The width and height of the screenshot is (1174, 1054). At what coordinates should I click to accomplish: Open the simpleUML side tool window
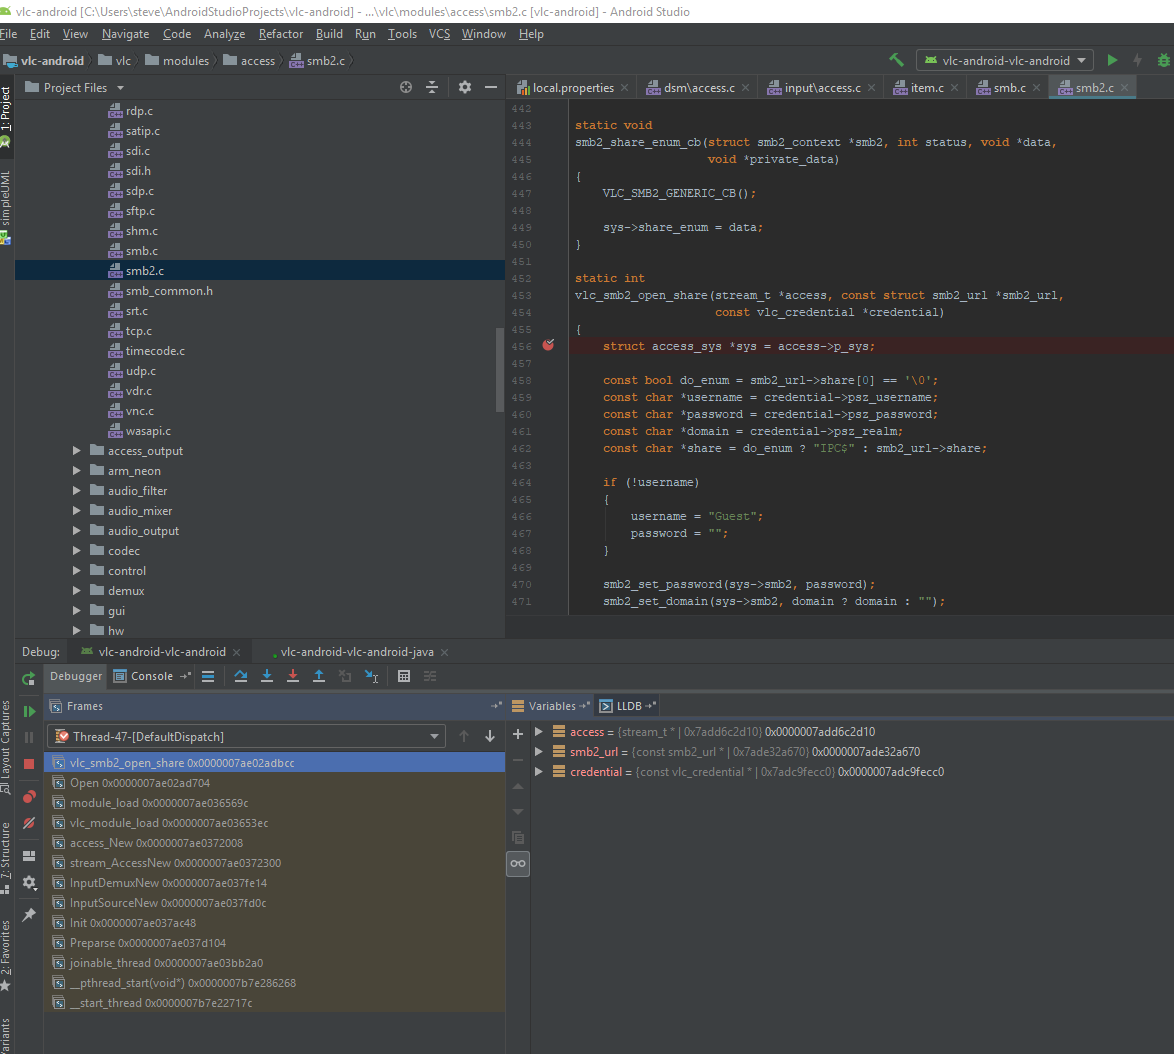pyautogui.click(x=6, y=206)
